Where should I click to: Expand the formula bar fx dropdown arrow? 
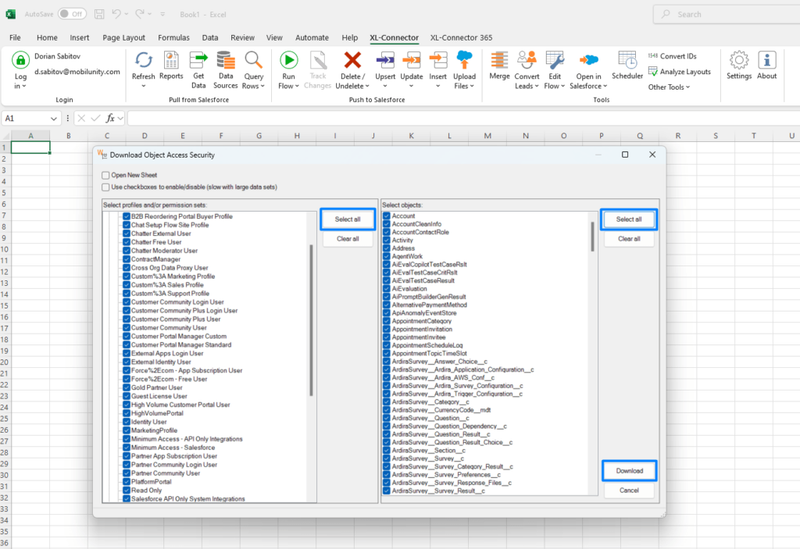click(x=120, y=118)
